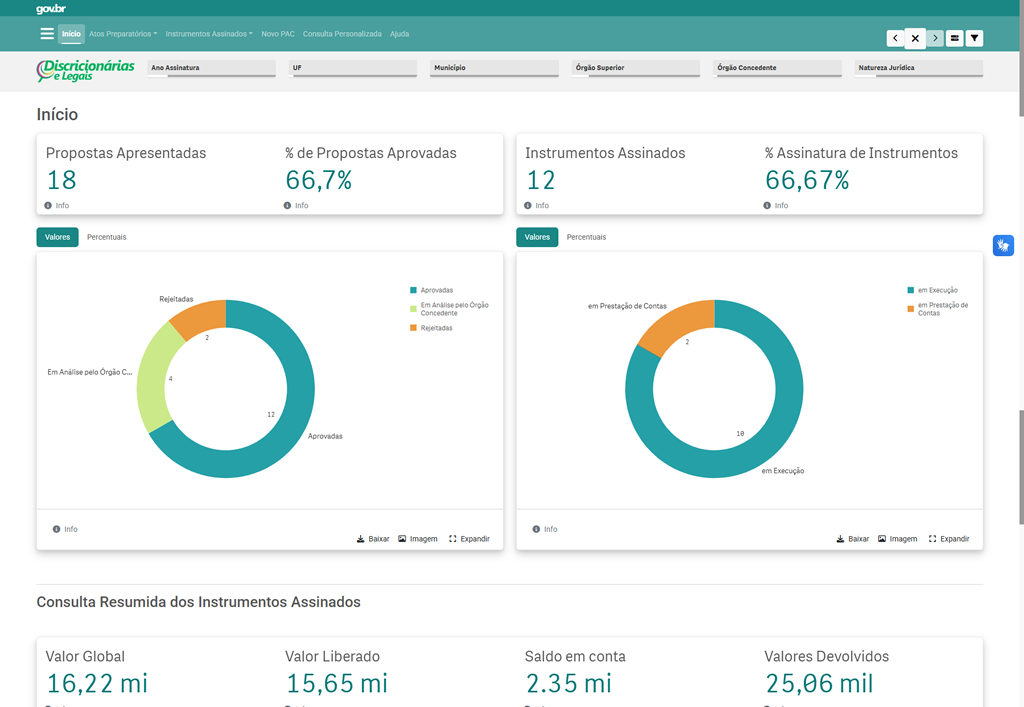This screenshot has height=707, width=1024.
Task: Step back one selection with left arrow
Action: point(895,39)
